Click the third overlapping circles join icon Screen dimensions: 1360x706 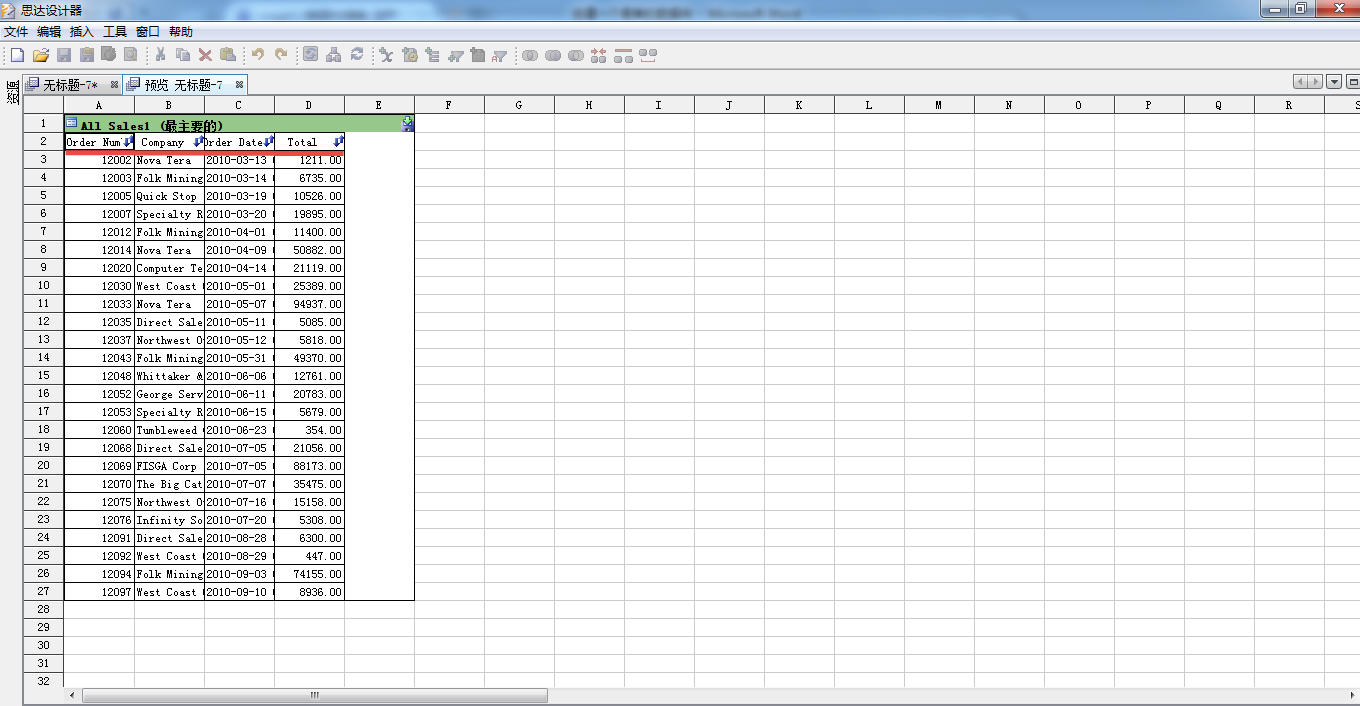point(576,55)
